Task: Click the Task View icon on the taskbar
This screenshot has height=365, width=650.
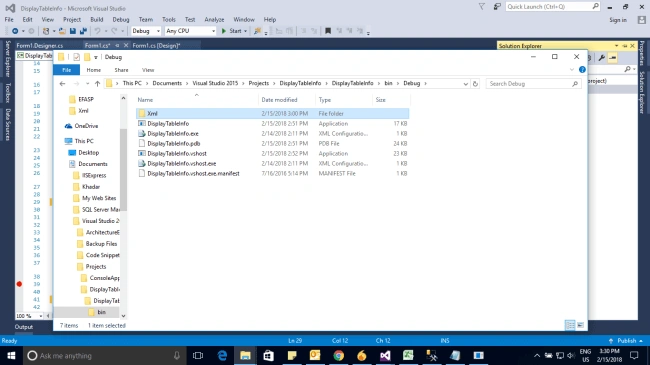Action: coord(198,355)
